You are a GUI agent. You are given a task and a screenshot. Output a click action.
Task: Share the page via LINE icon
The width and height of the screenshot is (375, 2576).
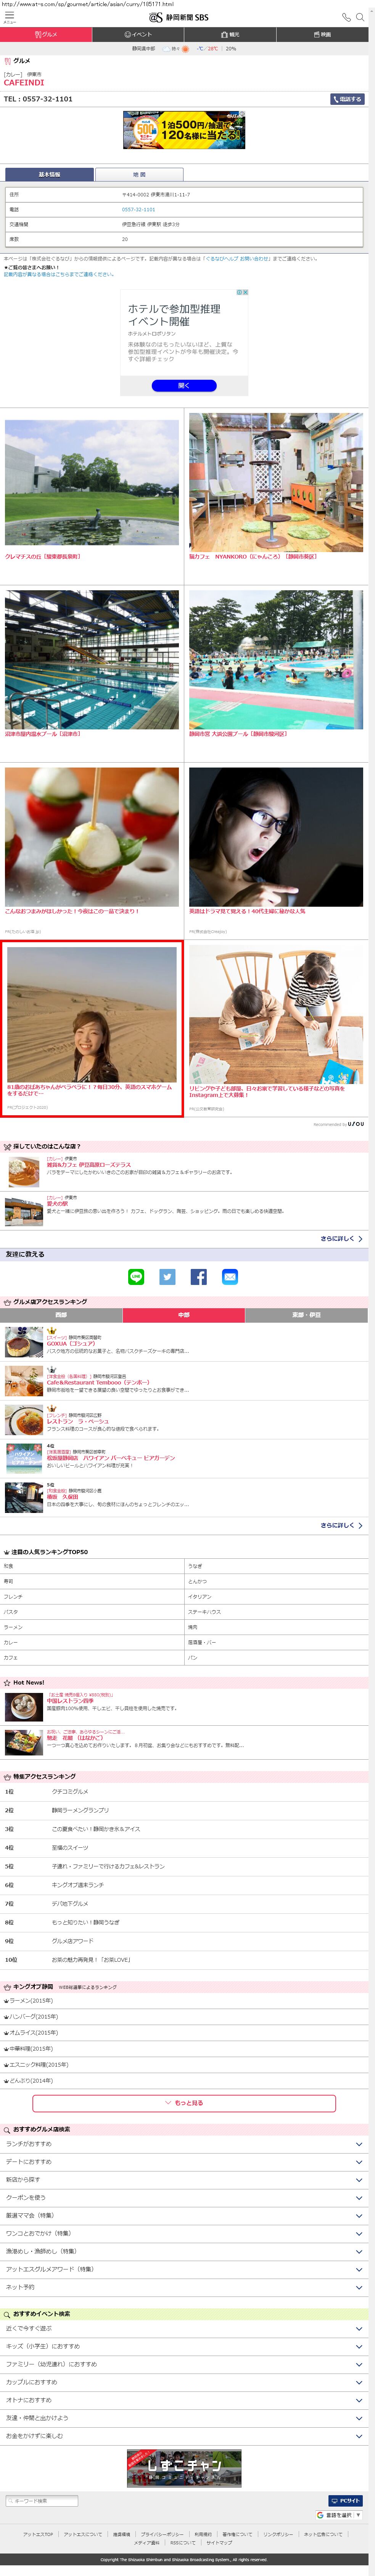[136, 1277]
